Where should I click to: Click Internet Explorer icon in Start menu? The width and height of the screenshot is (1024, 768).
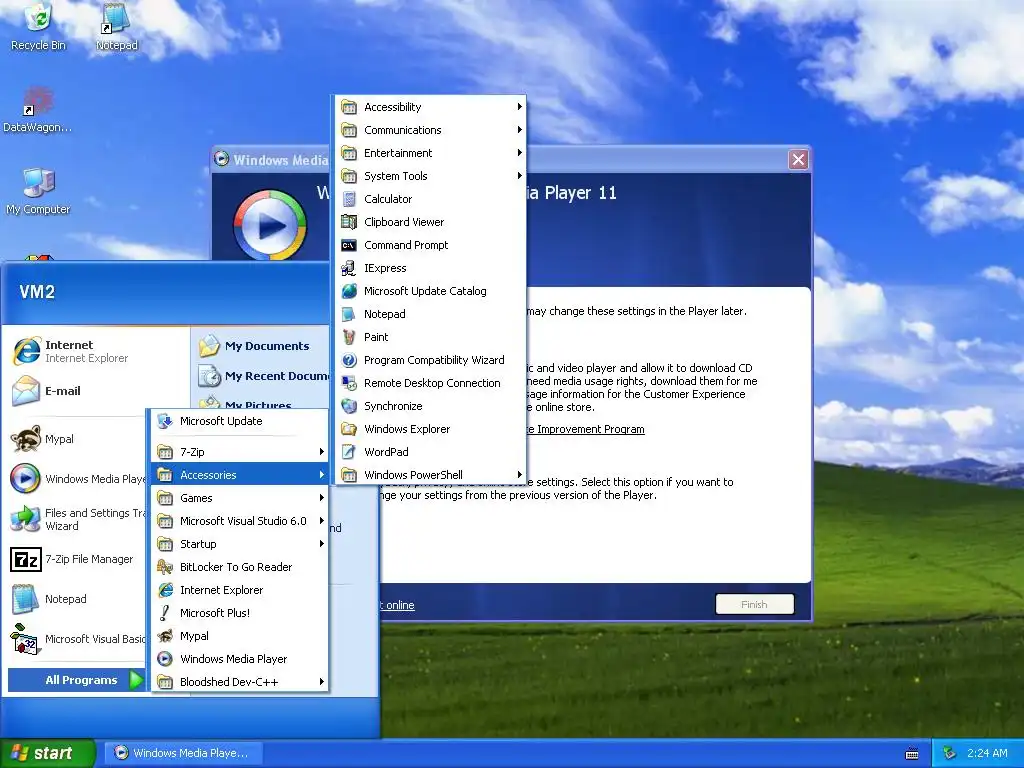tap(26, 351)
